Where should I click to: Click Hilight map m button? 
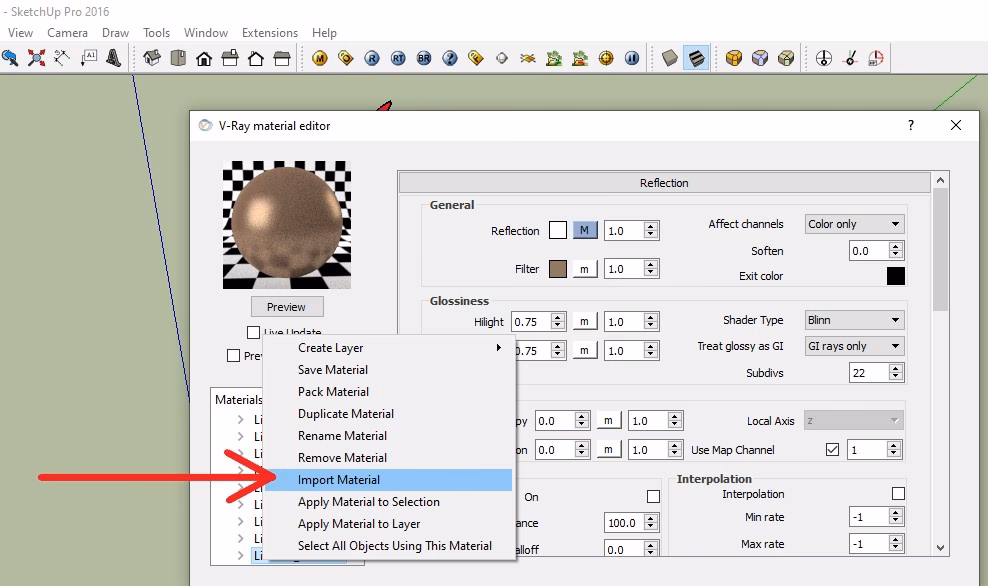(585, 322)
